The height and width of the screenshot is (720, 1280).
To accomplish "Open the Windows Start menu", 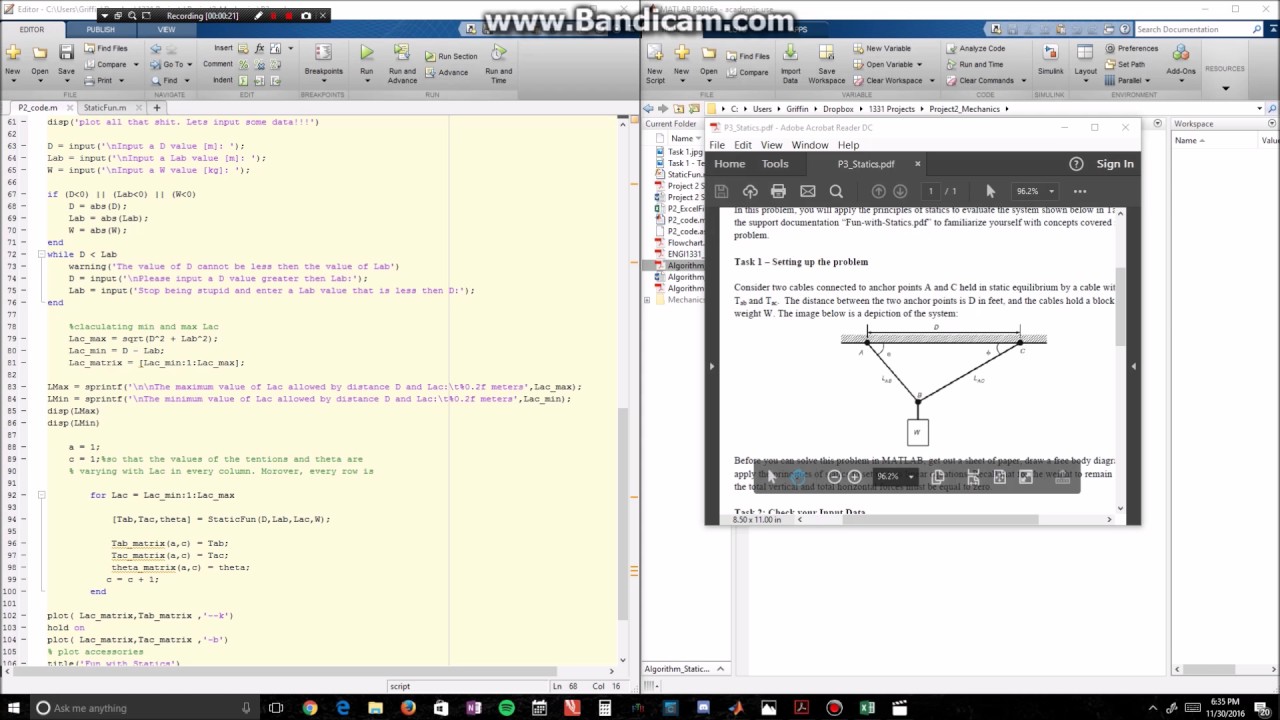I will pyautogui.click(x=14, y=708).
